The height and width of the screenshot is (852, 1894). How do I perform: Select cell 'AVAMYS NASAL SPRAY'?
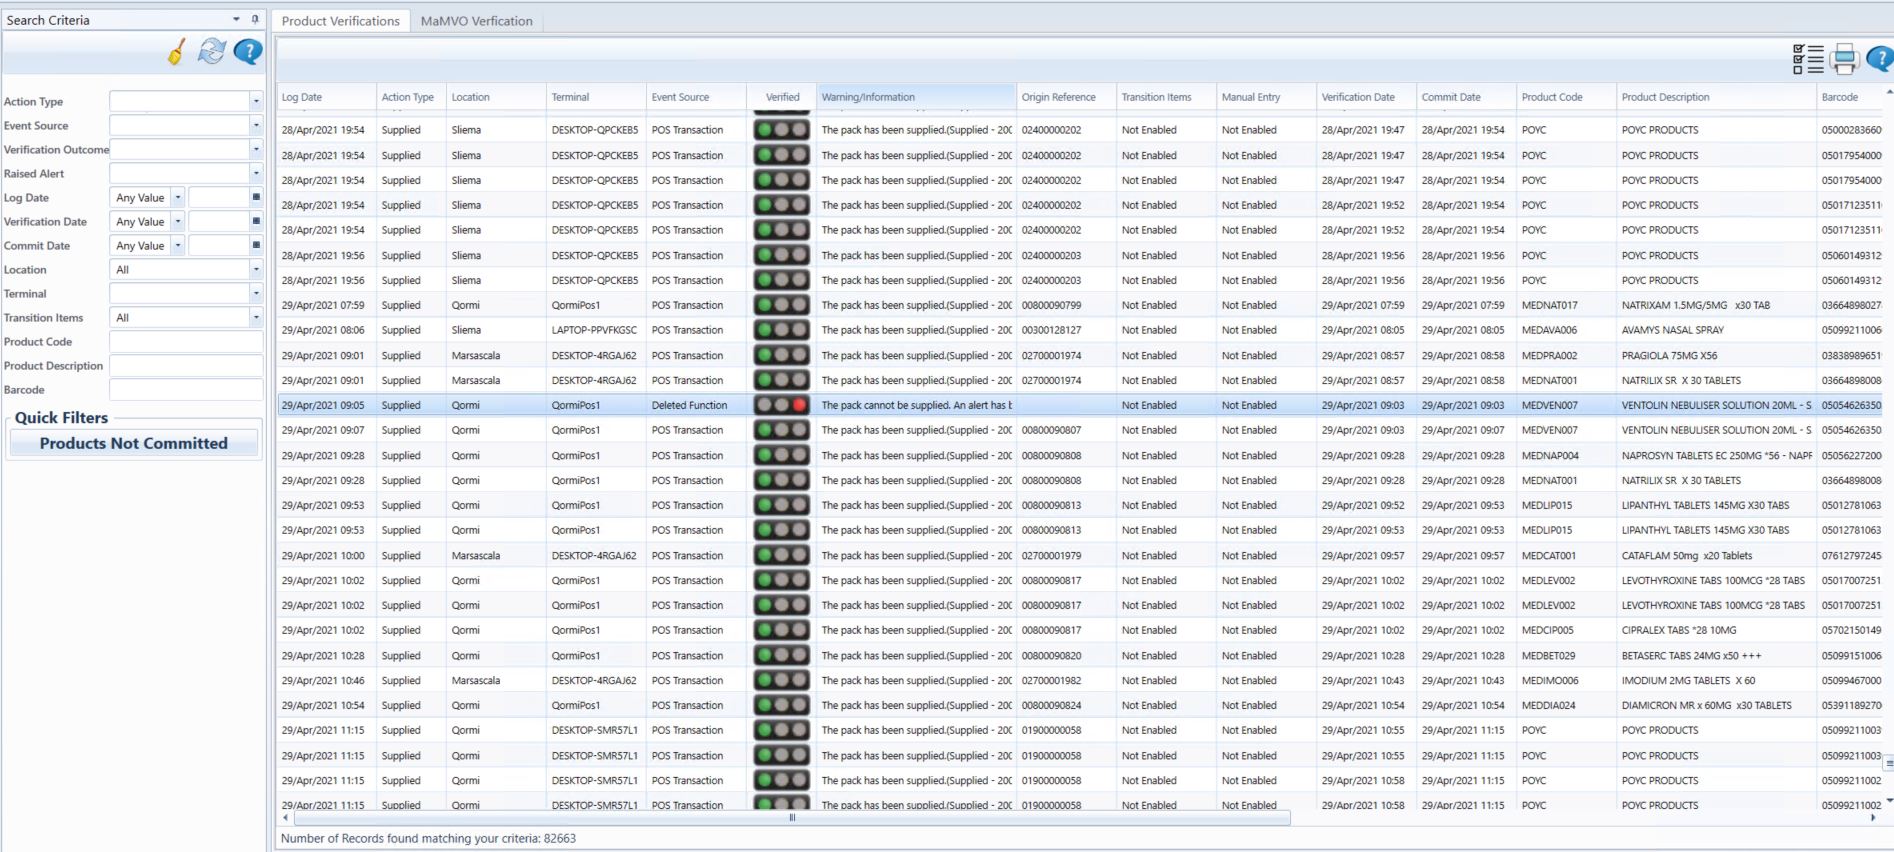pos(1716,330)
